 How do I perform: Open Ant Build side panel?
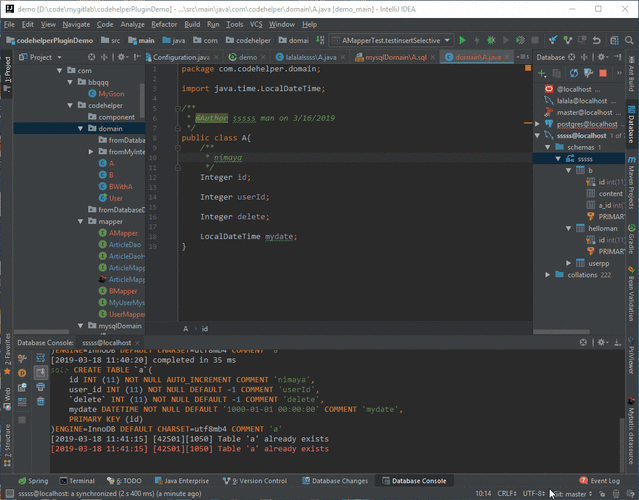[631, 74]
